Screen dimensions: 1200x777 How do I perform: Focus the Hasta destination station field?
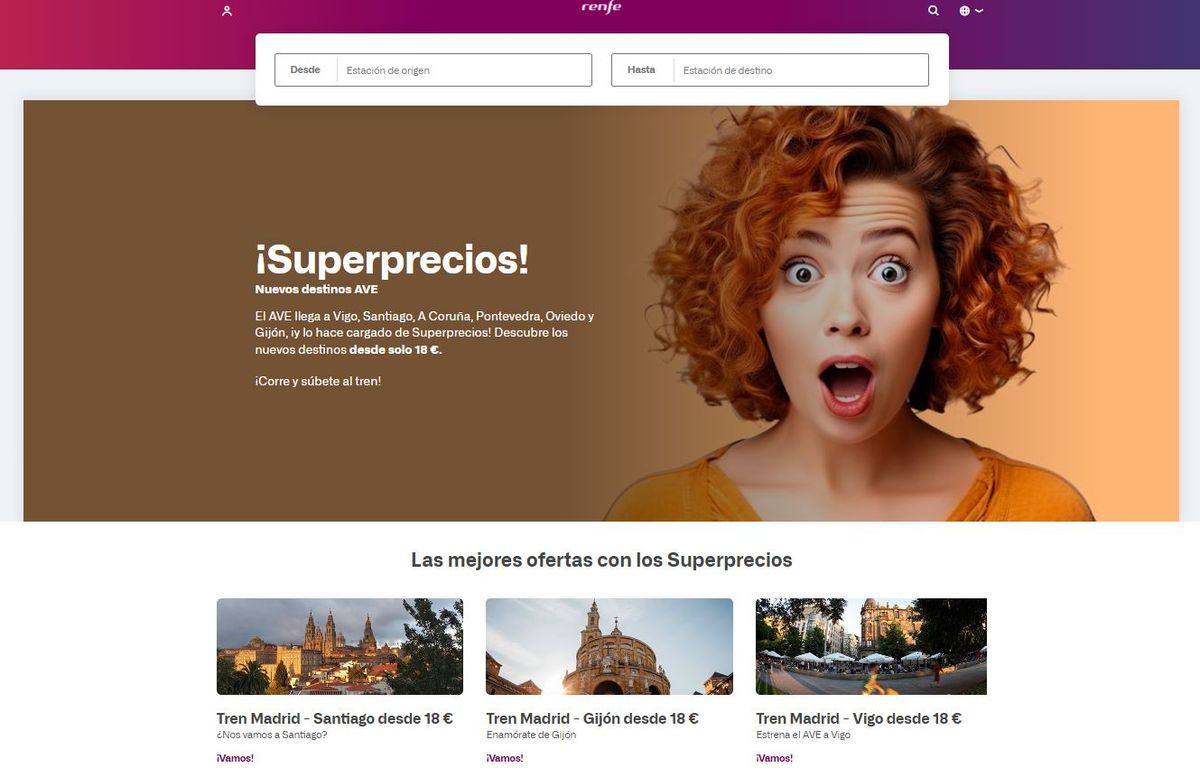click(800, 70)
